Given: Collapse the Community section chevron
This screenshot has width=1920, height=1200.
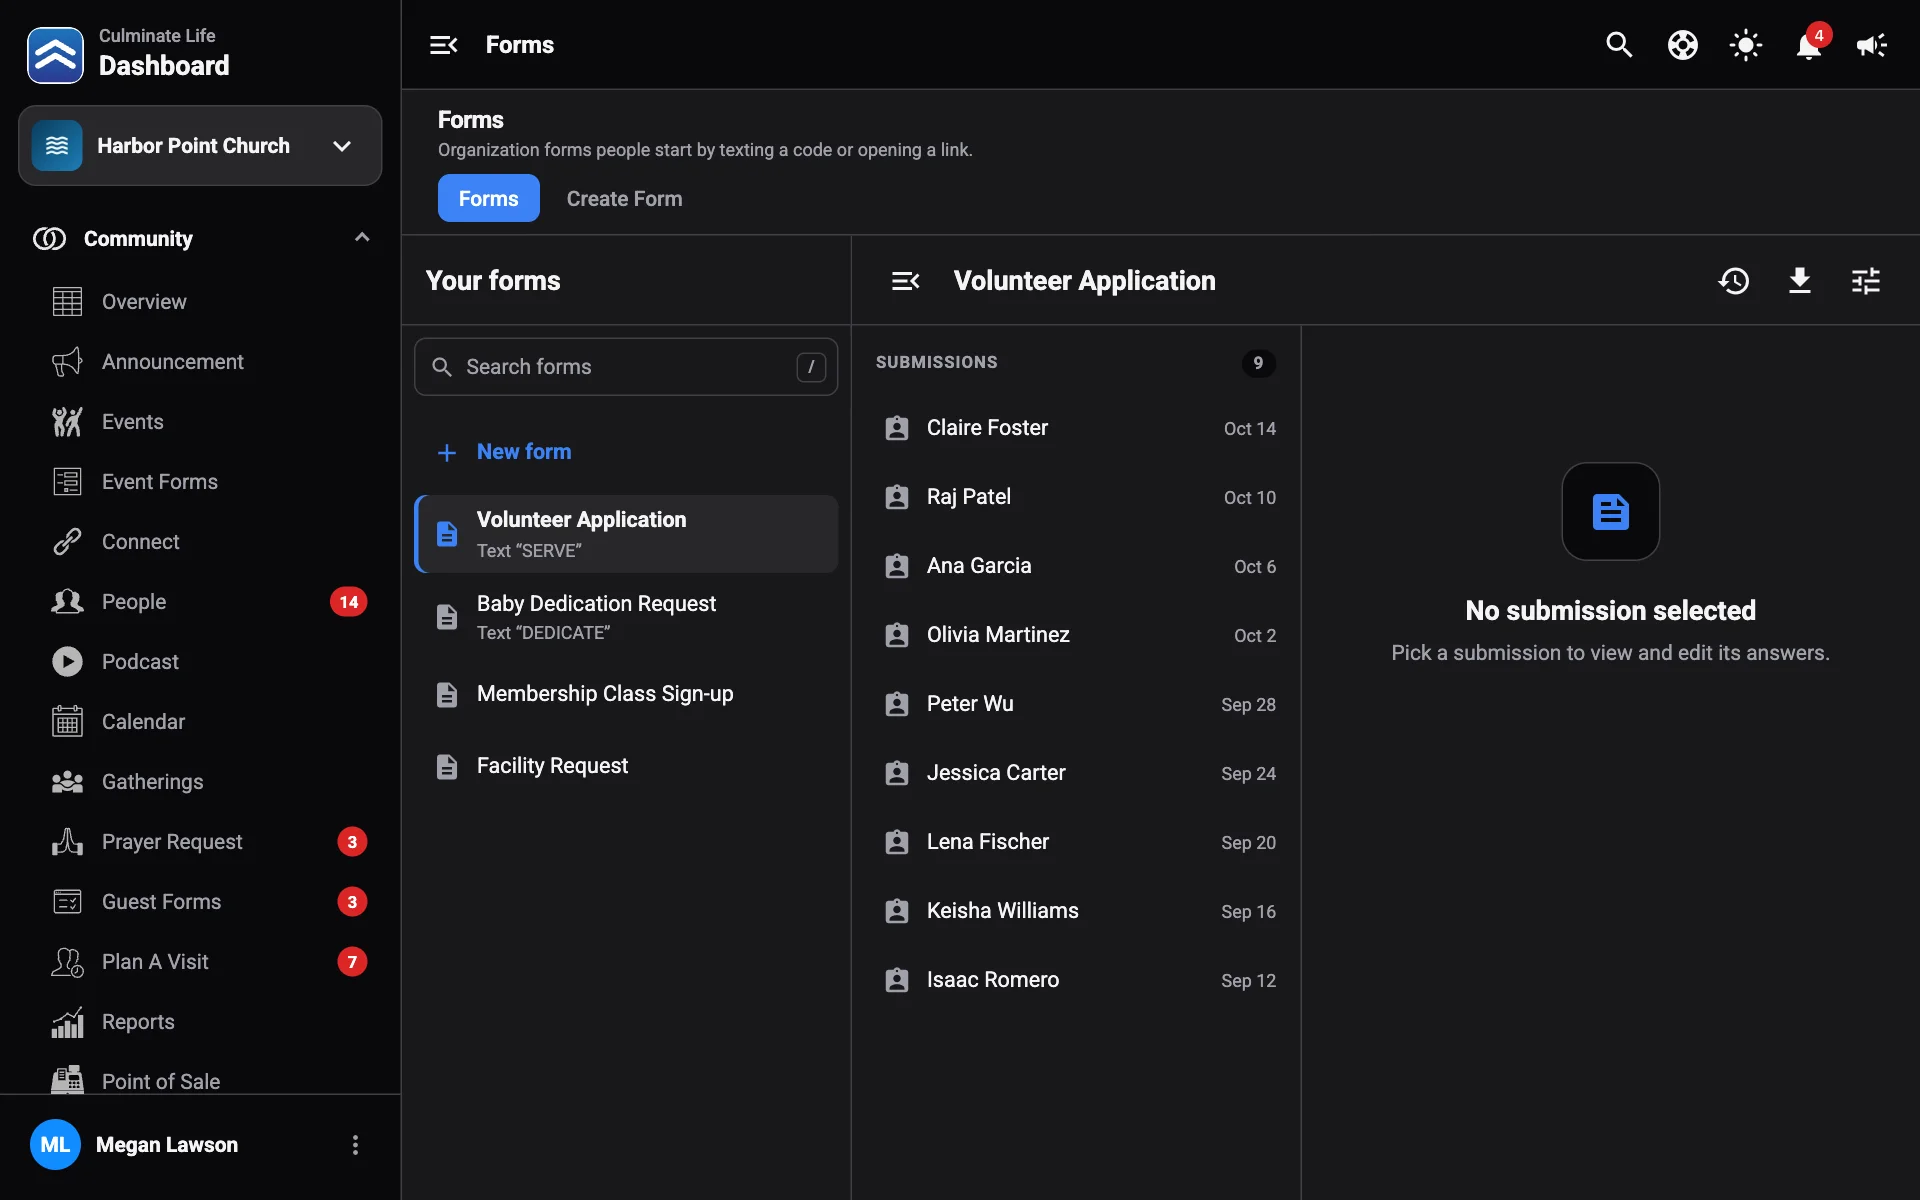Looking at the screenshot, I should coord(362,238).
